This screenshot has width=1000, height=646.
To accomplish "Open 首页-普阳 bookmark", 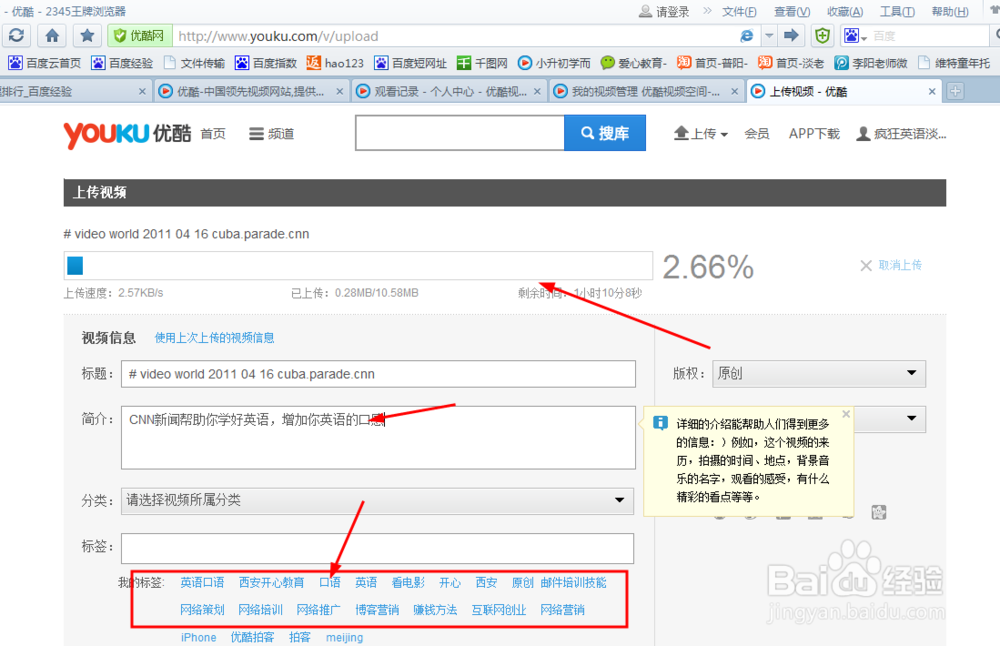I will pyautogui.click(x=712, y=62).
